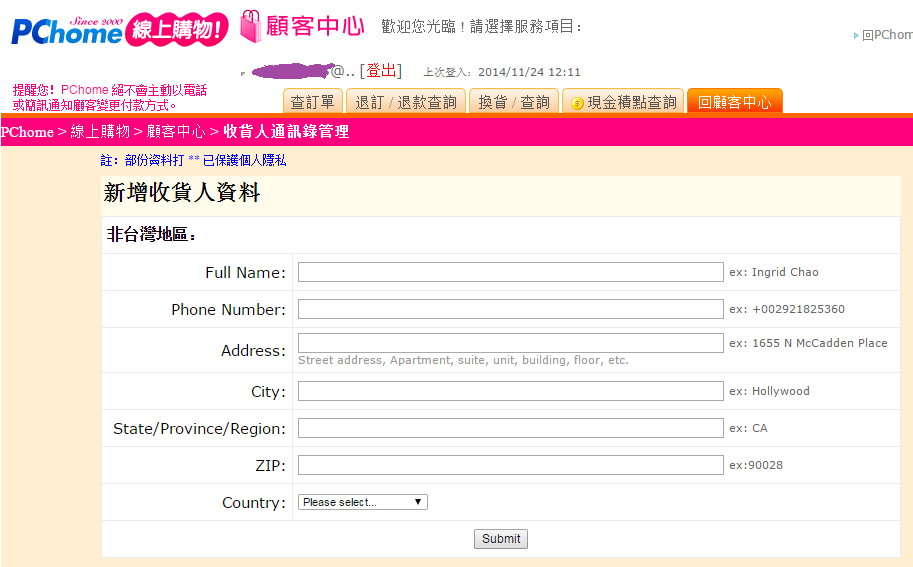Open the 查訂單 tab
Image resolution: width=913 pixels, height=567 pixels.
(313, 102)
